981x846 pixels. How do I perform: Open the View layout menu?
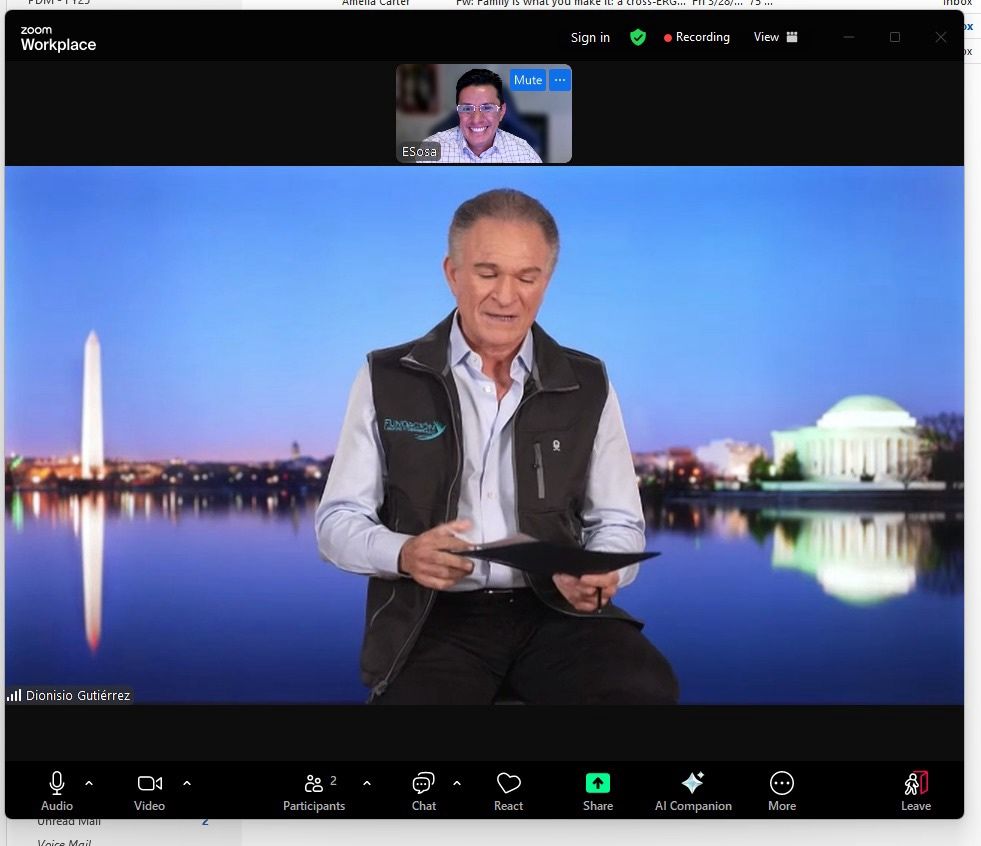point(775,37)
